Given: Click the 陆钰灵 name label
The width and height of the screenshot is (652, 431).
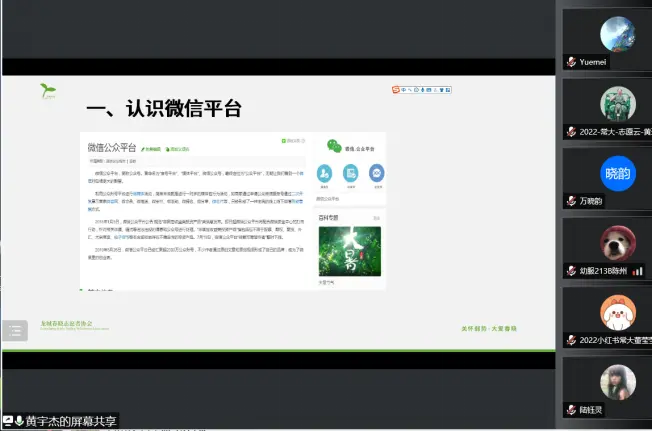Looking at the screenshot, I should tap(591, 410).
